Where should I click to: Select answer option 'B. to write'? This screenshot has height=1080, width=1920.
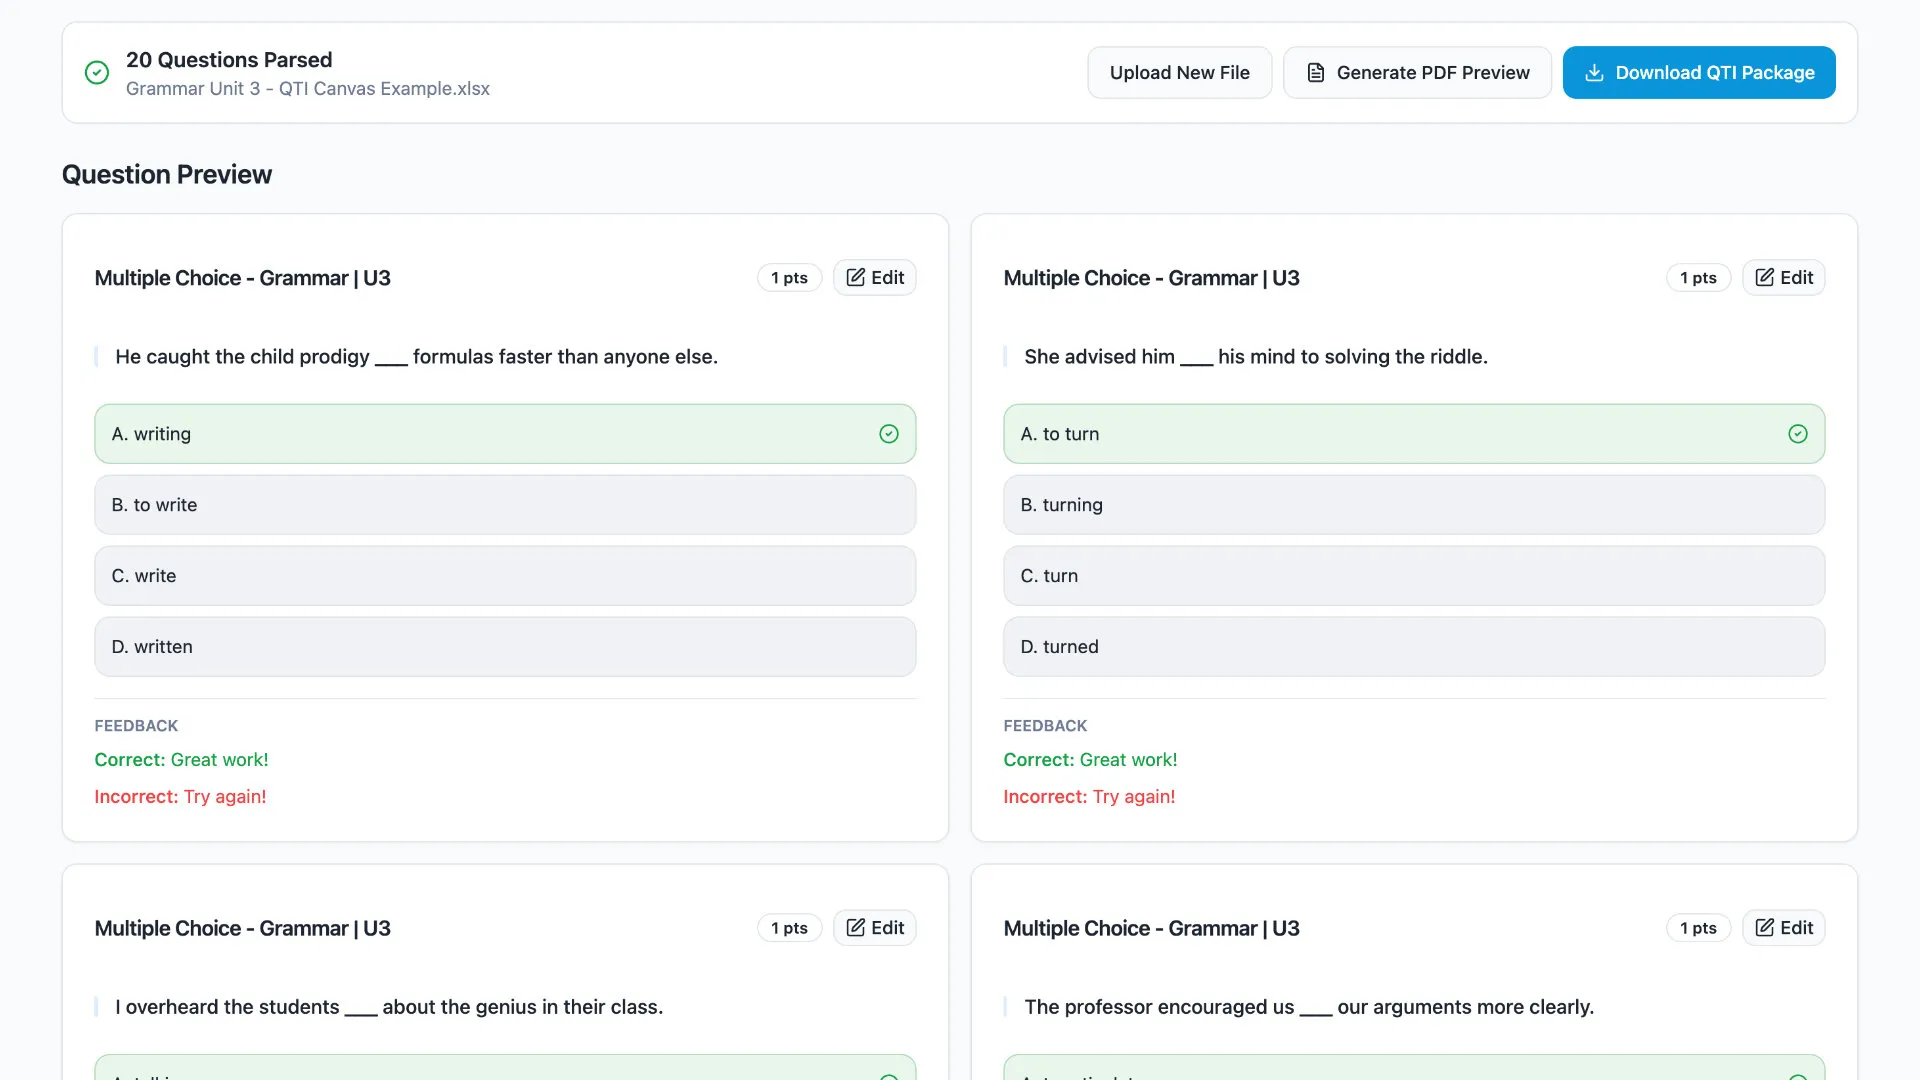pos(505,505)
